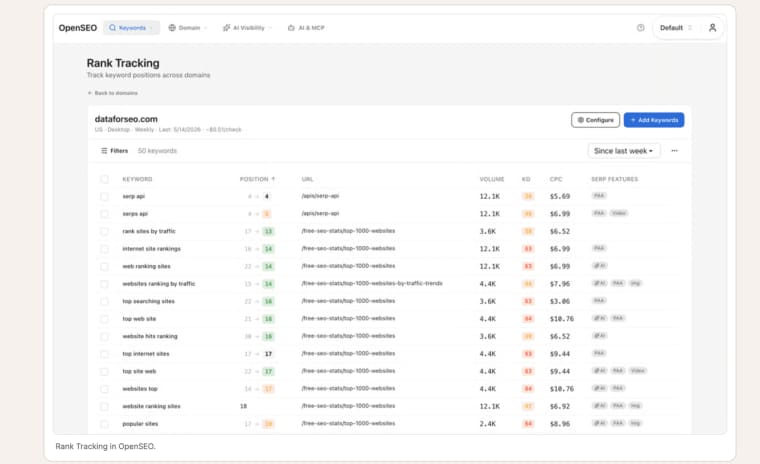This screenshot has height=464, width=760.
Task: Expand the AI Visibility navigation menu
Action: [x=247, y=28]
